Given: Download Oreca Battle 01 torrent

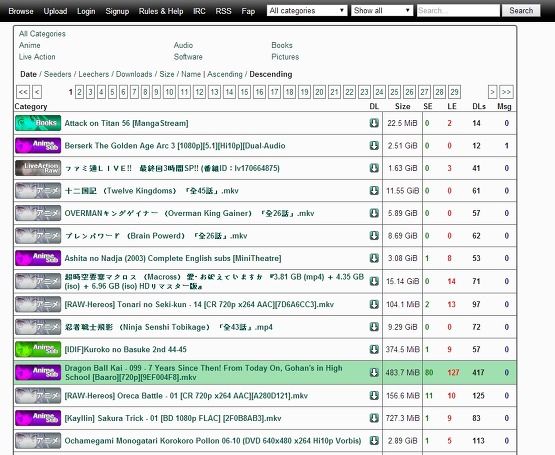Looking at the screenshot, I should tap(374, 396).
